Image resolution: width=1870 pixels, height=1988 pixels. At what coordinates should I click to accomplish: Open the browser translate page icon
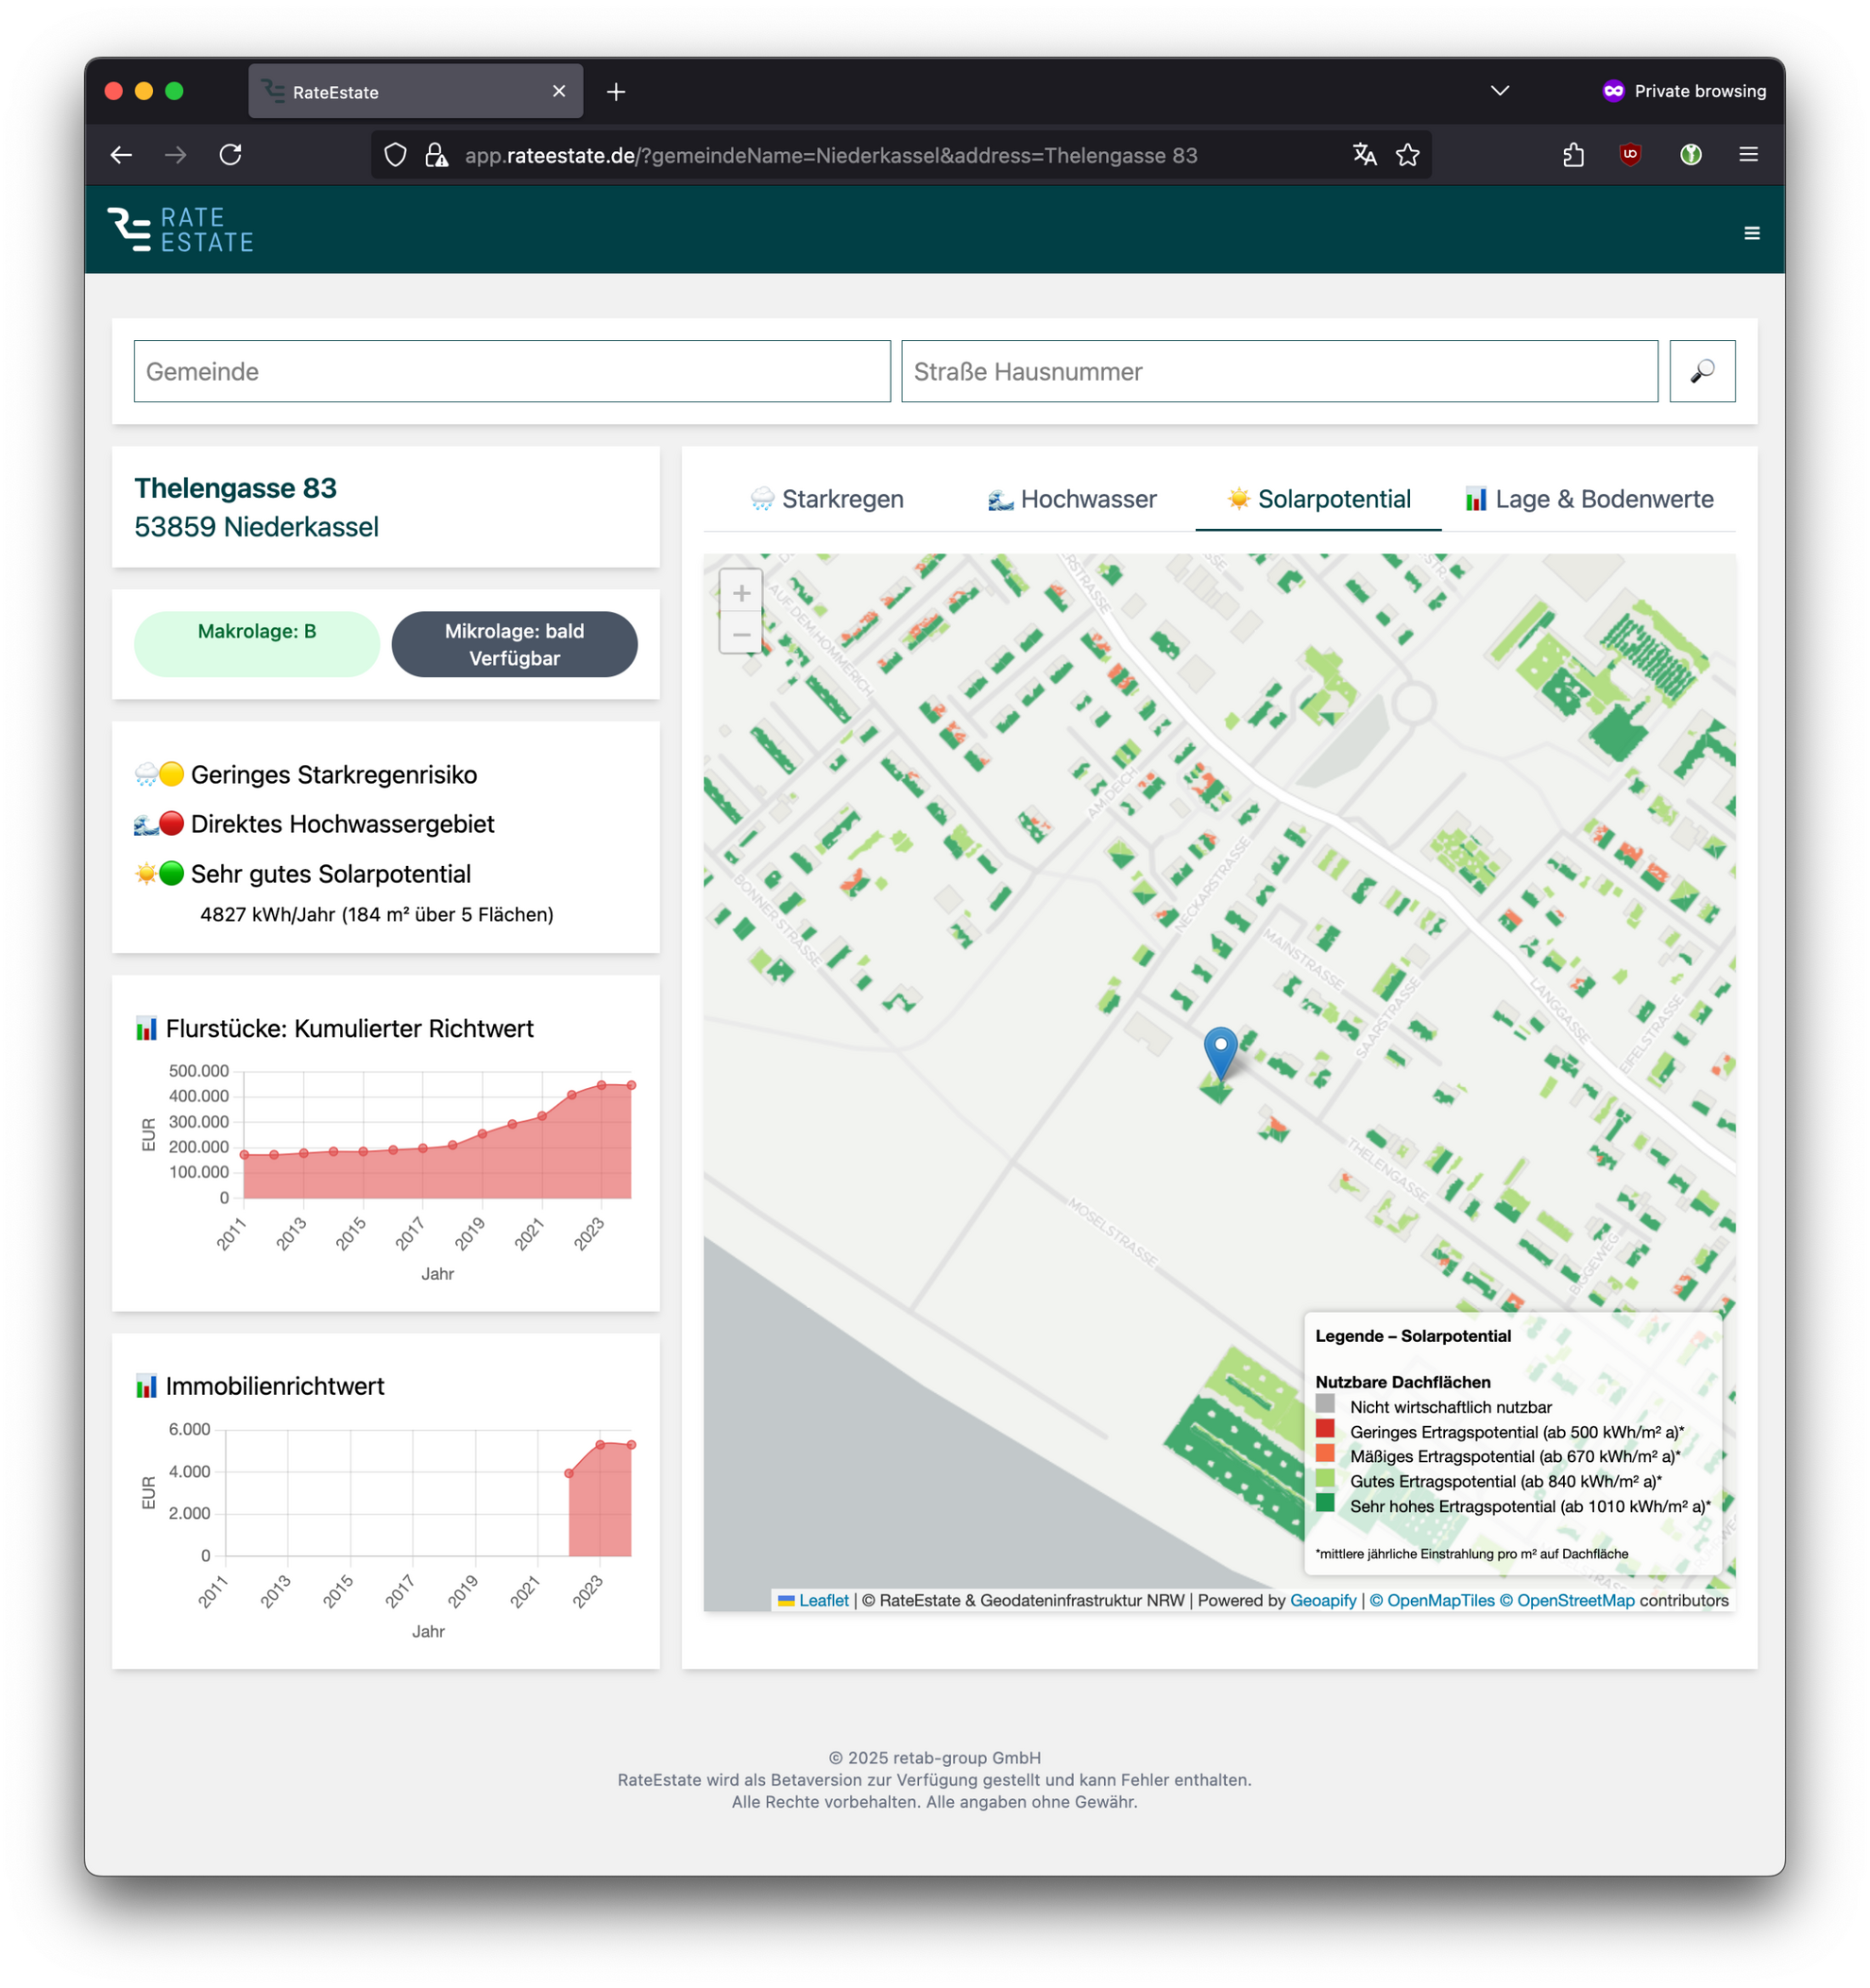coord(1364,155)
